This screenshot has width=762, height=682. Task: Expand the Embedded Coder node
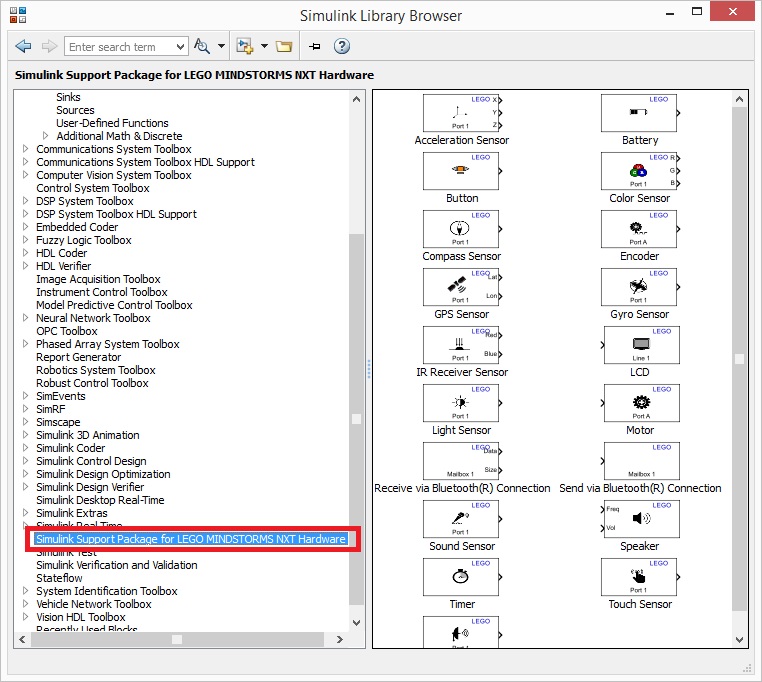tap(25, 227)
